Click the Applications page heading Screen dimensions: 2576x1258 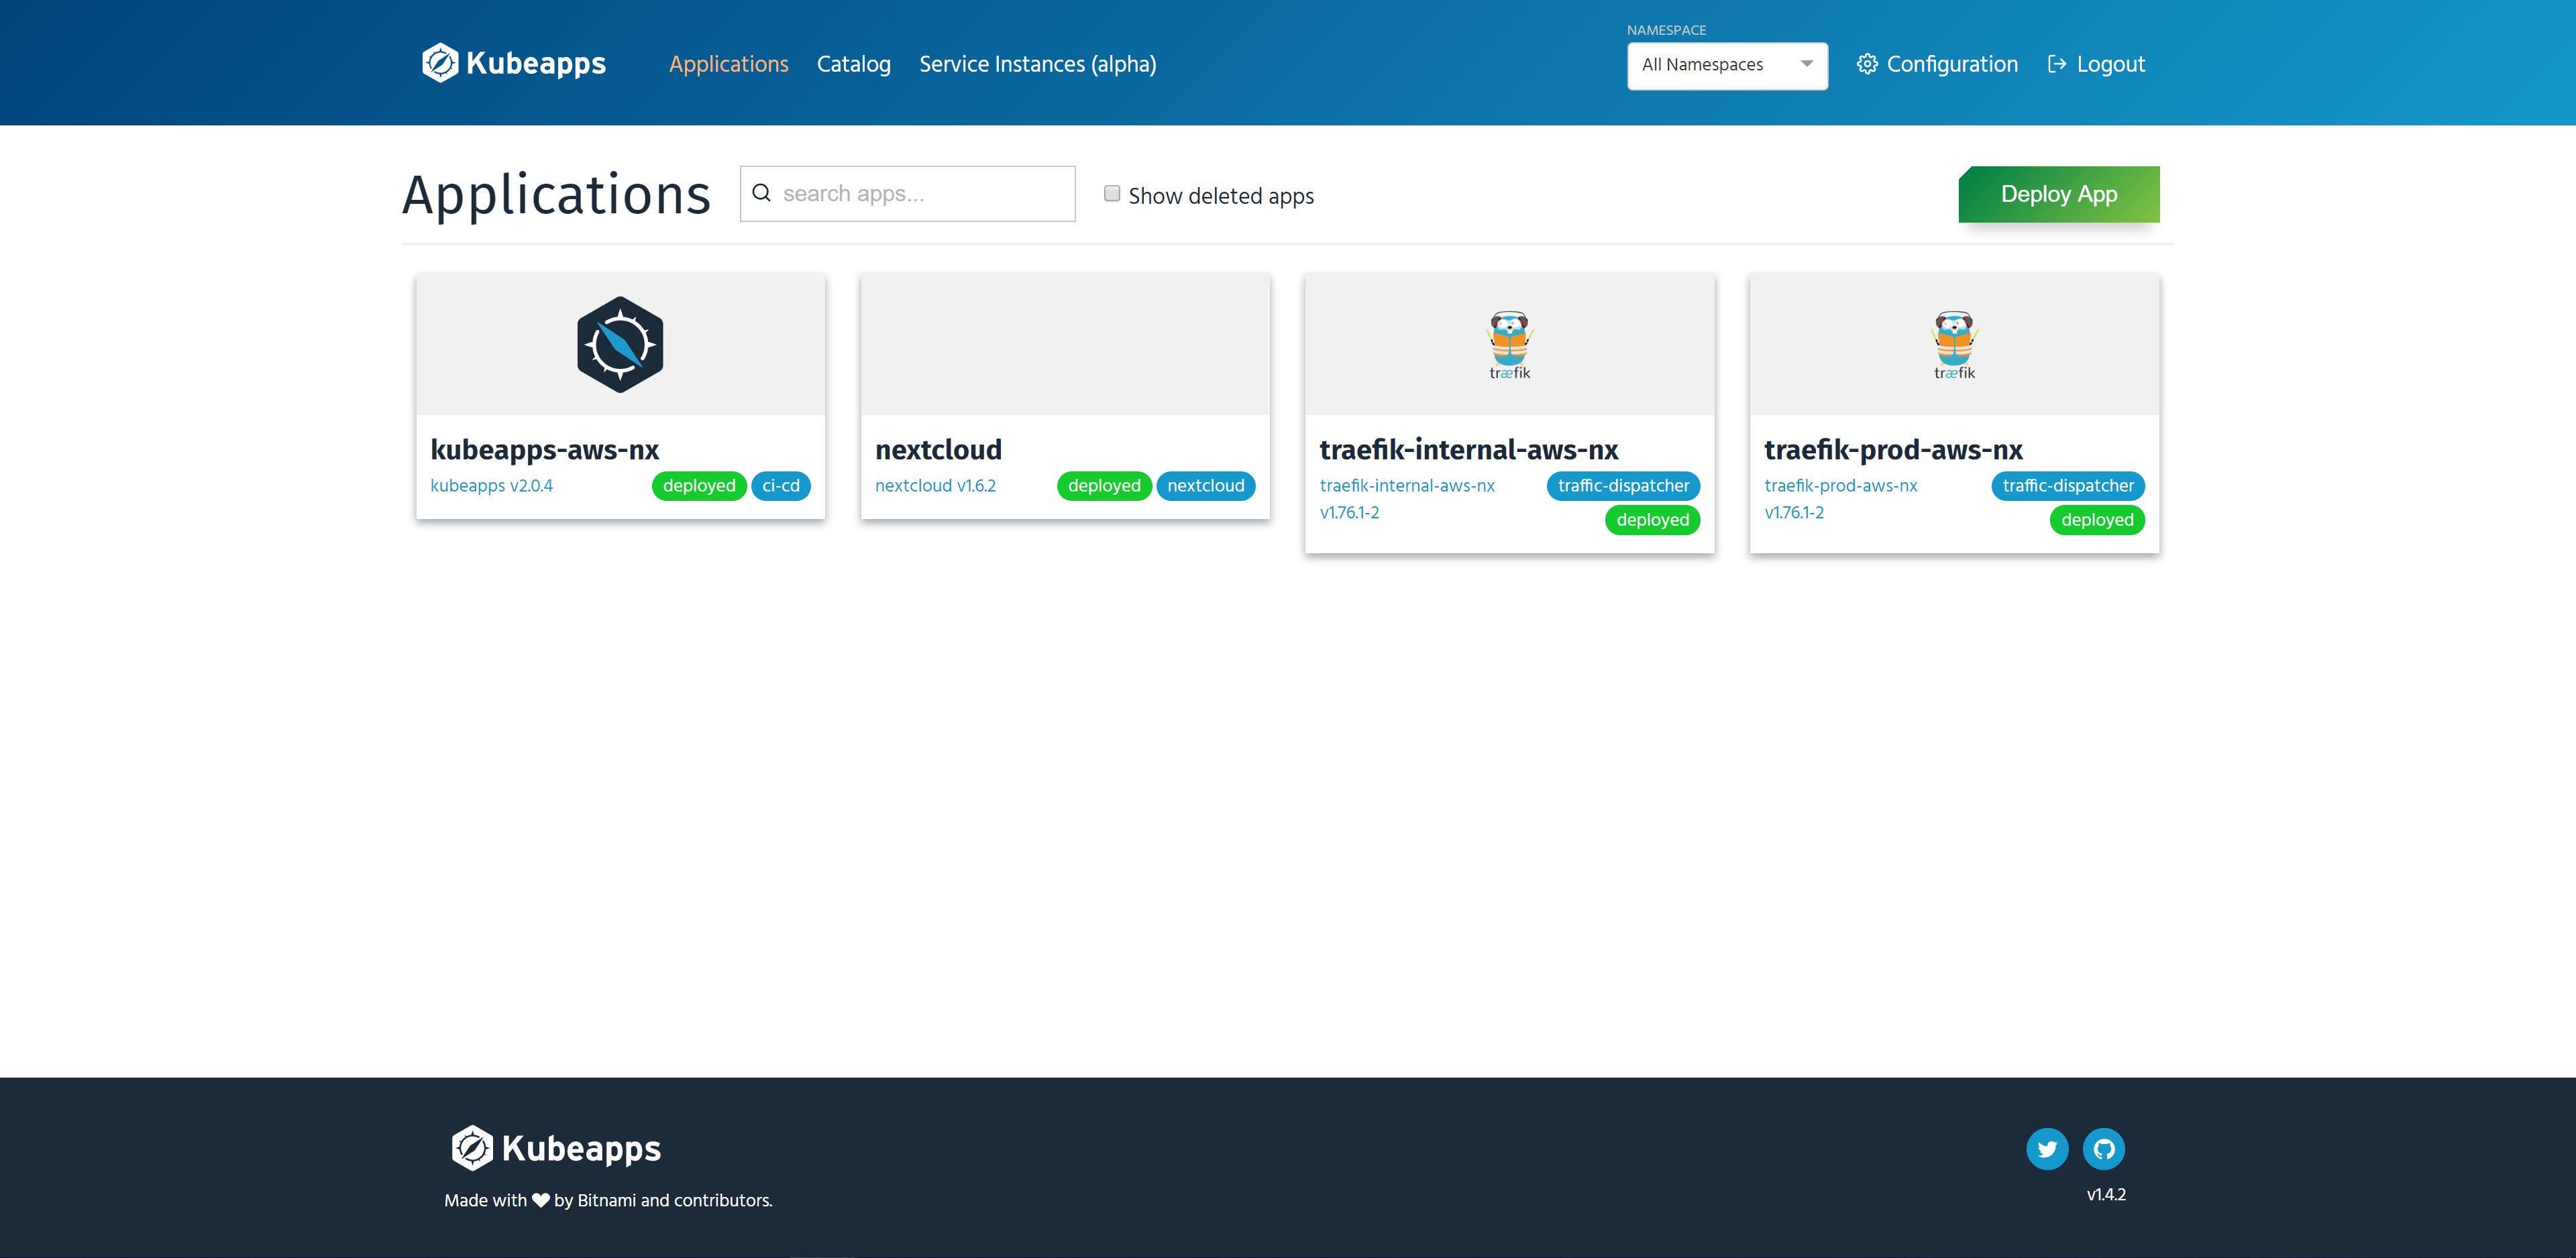point(556,194)
